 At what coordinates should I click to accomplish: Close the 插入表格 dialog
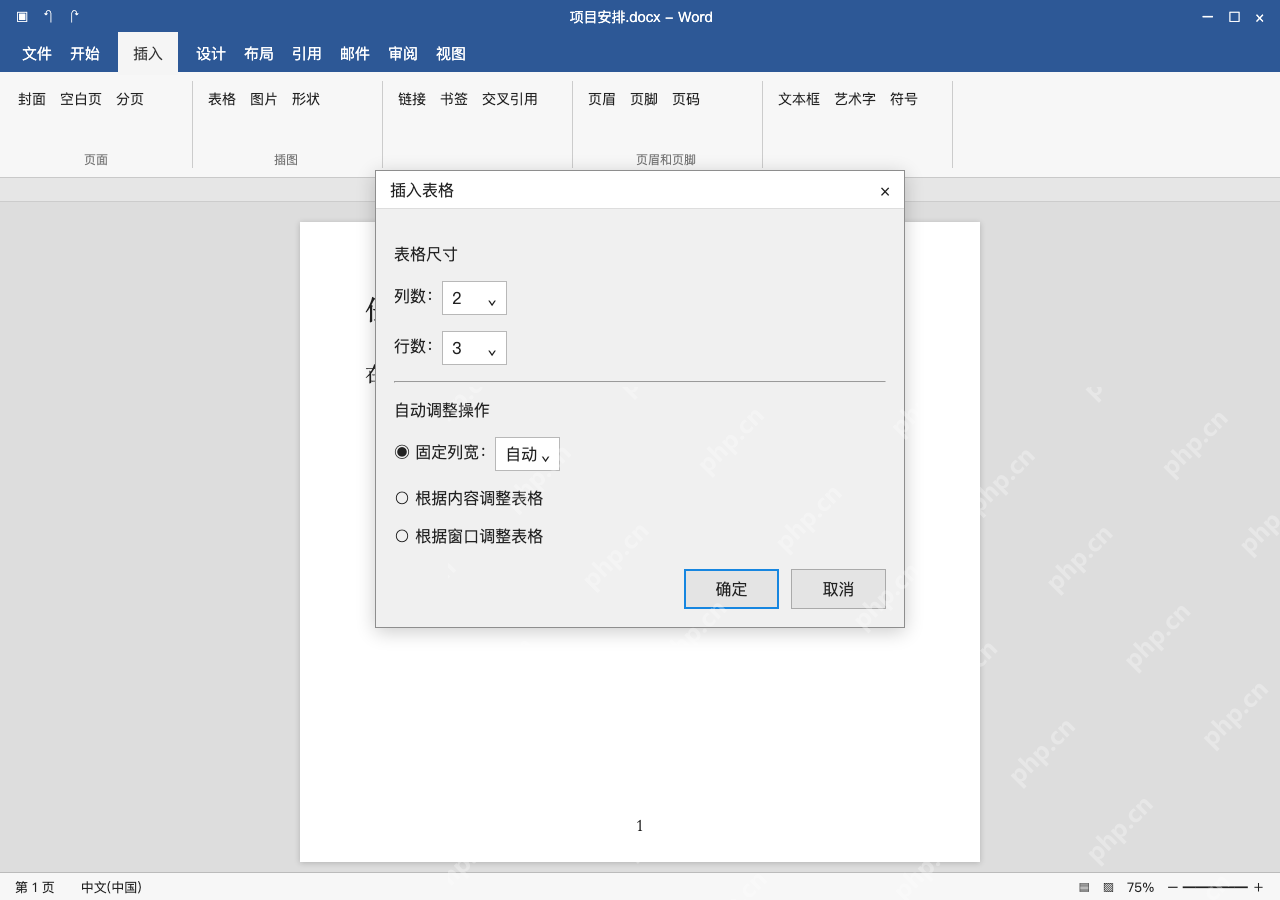pyautogui.click(x=885, y=191)
